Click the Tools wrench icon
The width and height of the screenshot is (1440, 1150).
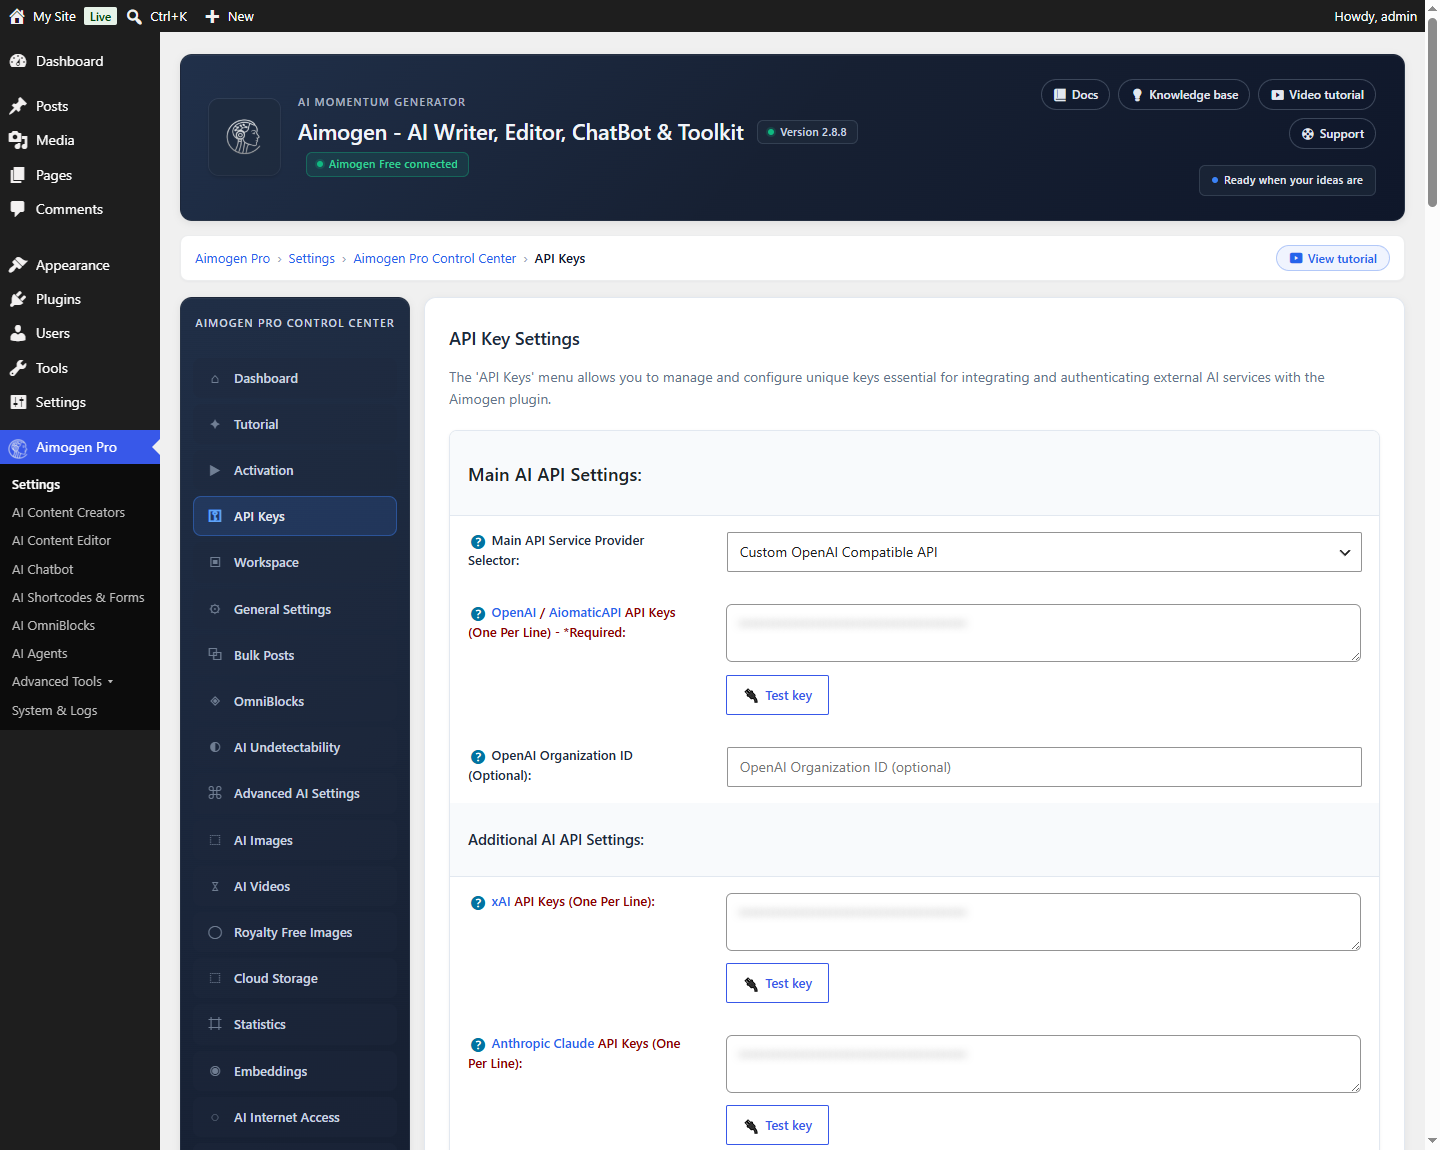point(18,368)
